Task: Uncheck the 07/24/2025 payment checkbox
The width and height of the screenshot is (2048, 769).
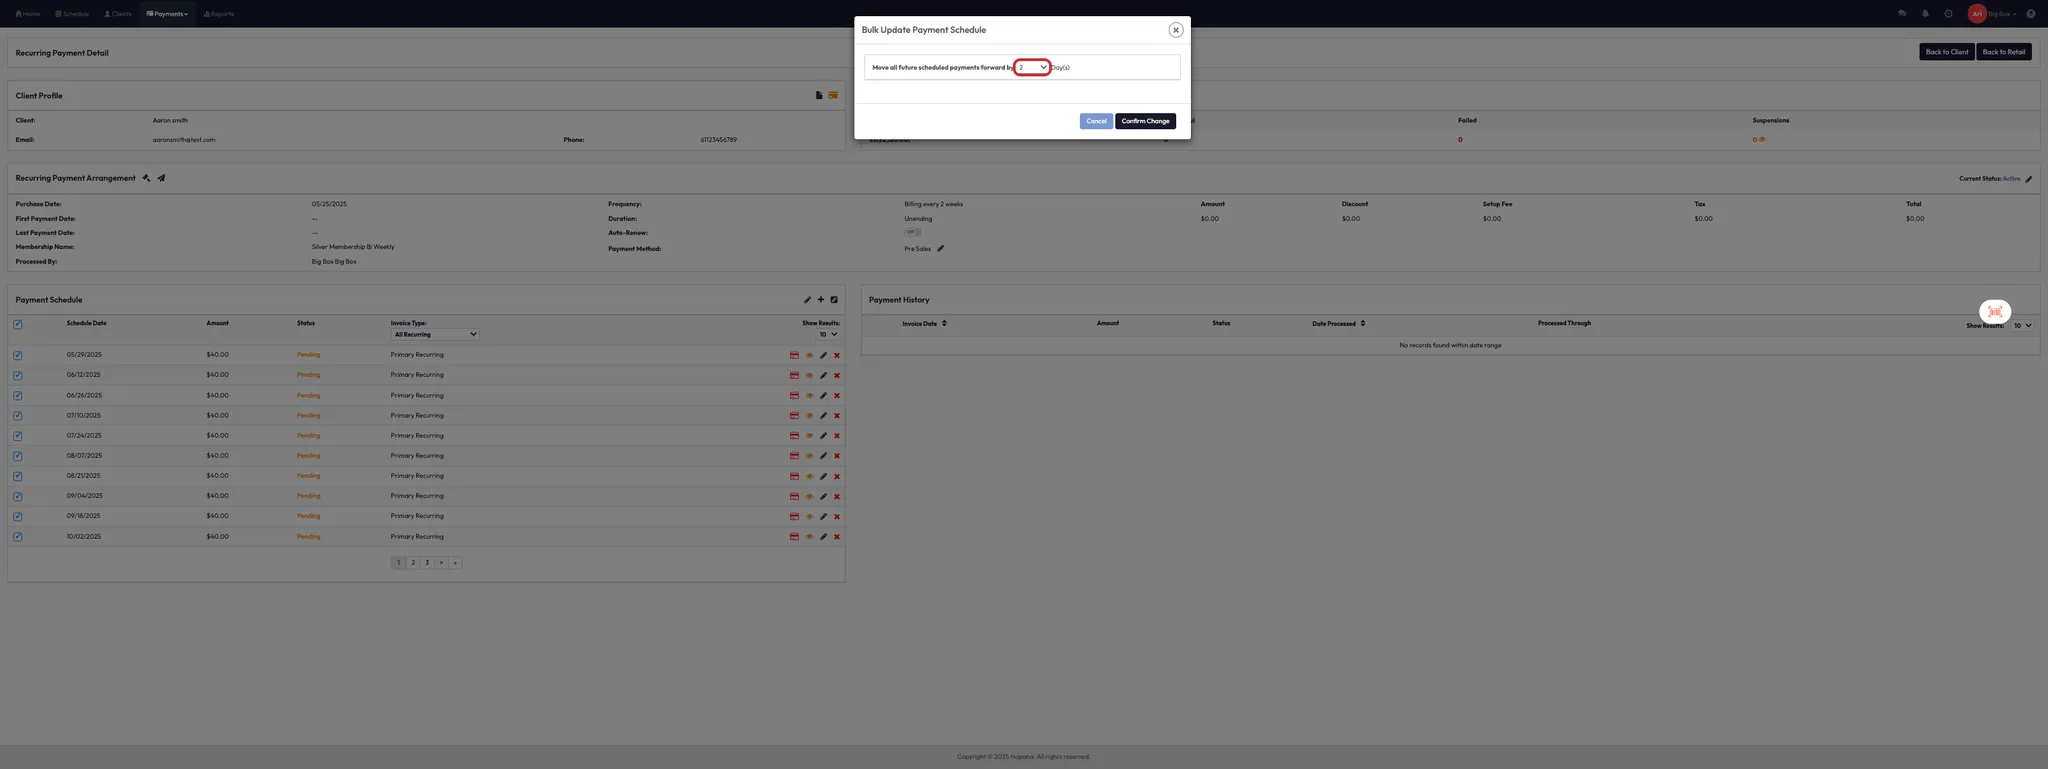Action: [x=18, y=436]
